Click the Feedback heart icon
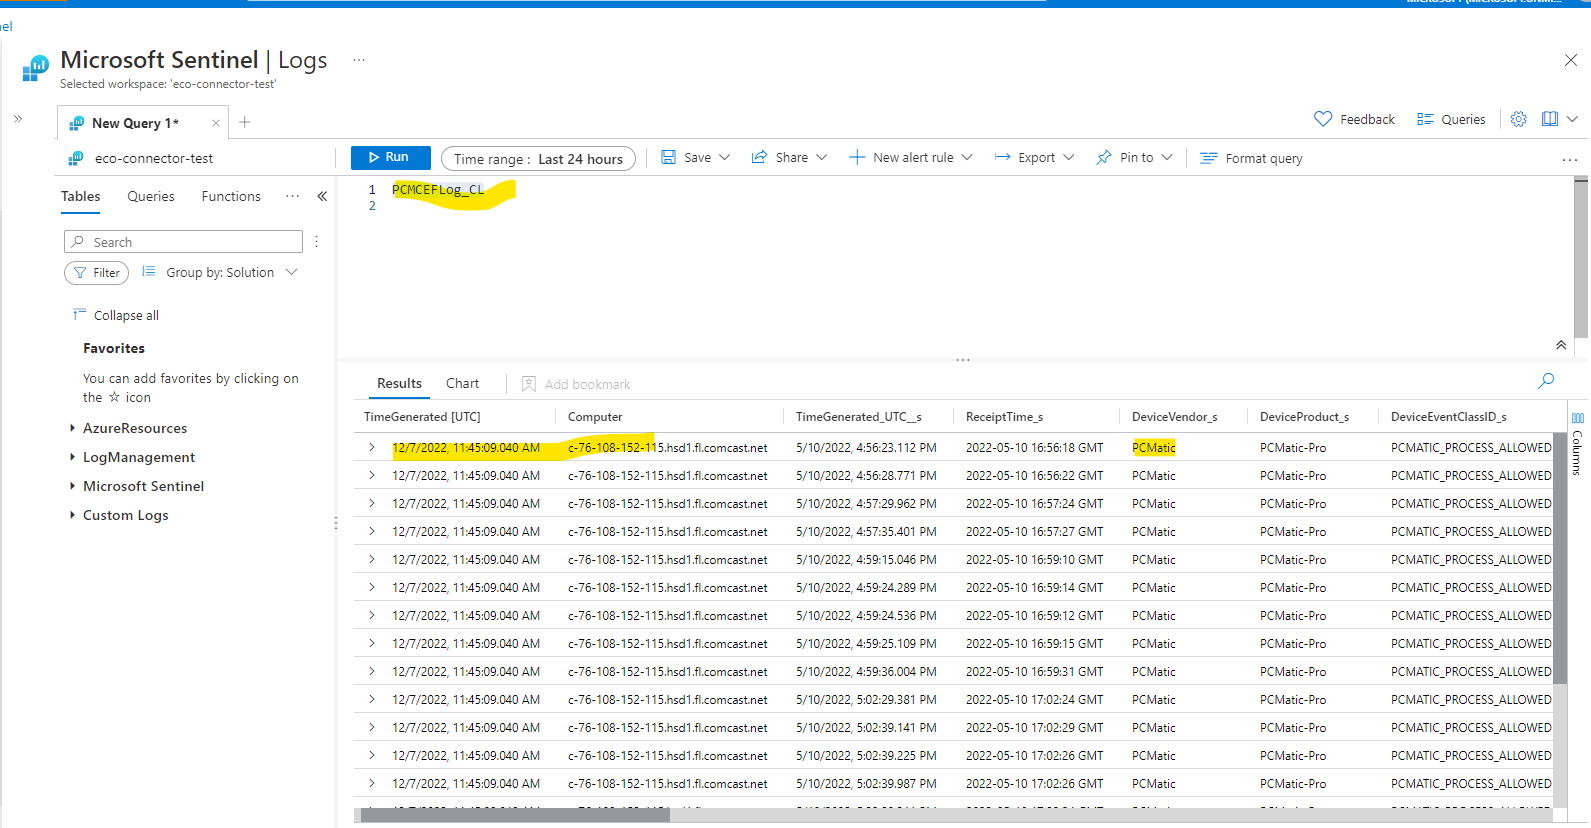 pyautogui.click(x=1323, y=119)
